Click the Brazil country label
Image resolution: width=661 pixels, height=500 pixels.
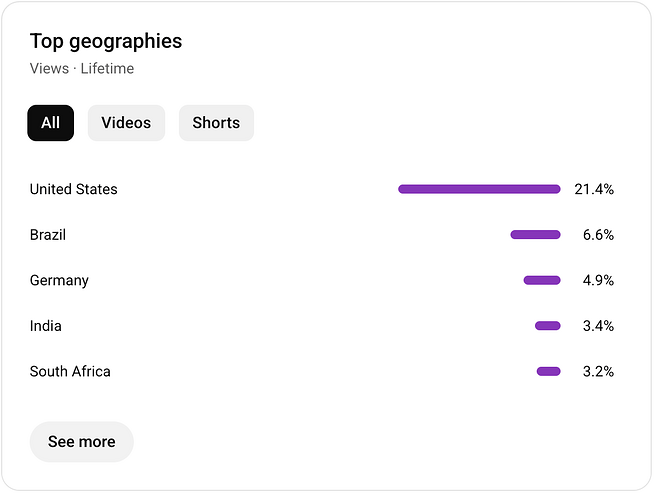point(48,235)
